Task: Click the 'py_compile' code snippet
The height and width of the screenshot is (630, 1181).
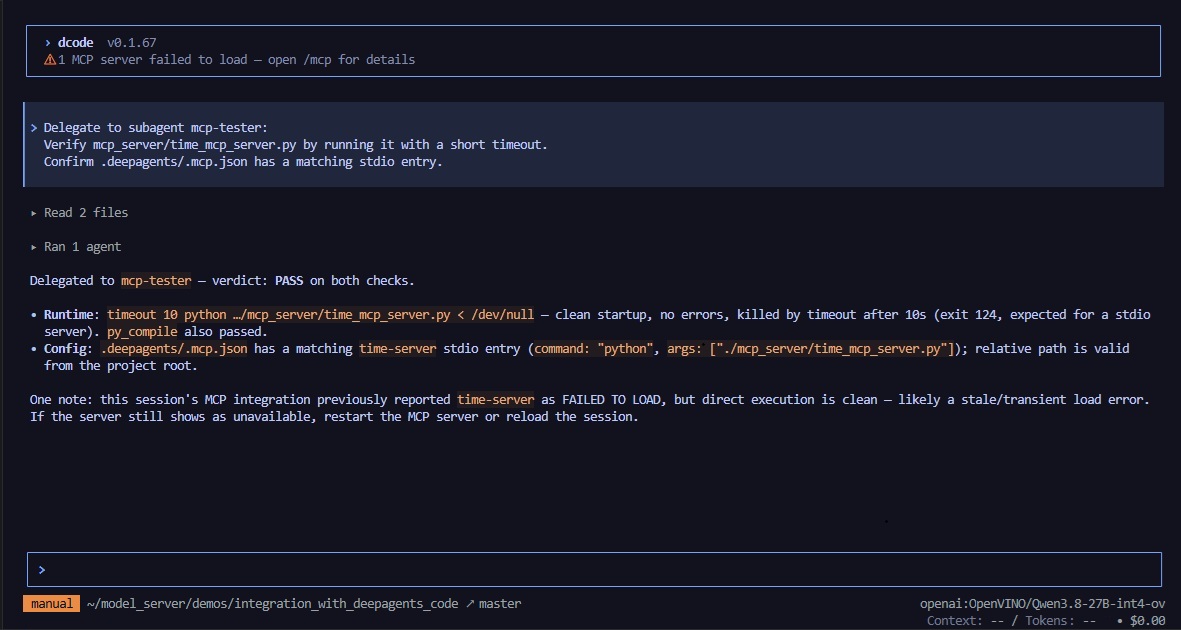Action: point(142,332)
